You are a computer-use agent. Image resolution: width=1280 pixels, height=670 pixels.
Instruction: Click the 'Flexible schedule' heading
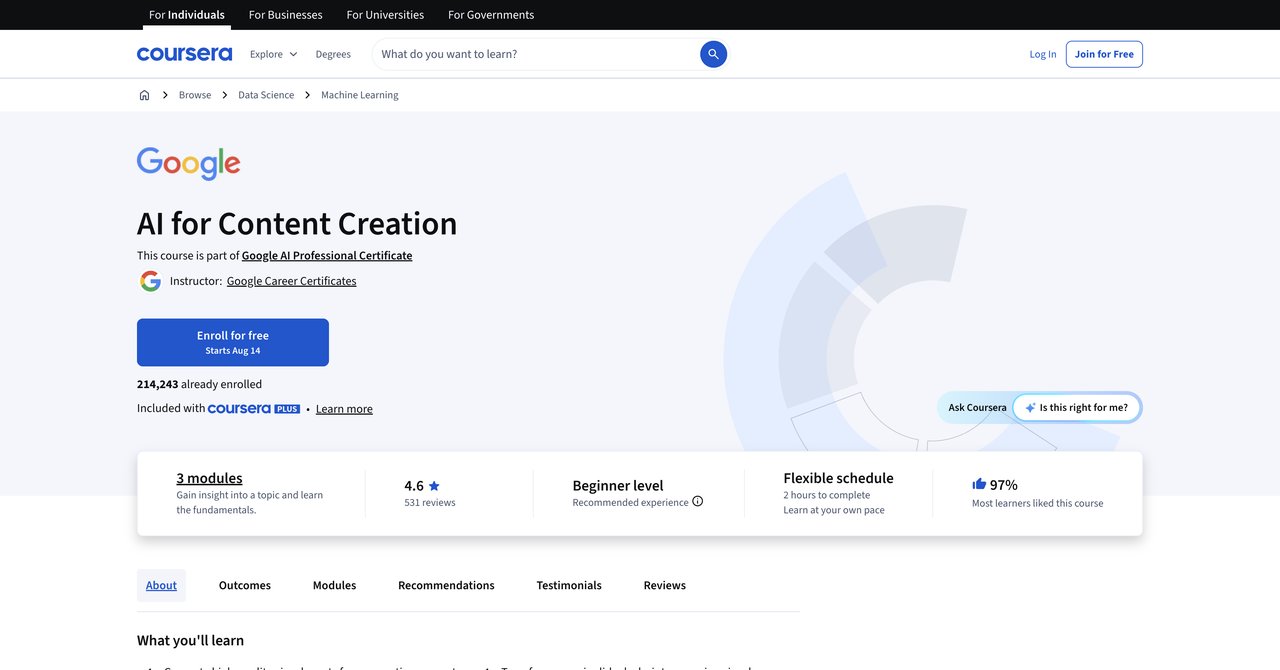tap(839, 478)
